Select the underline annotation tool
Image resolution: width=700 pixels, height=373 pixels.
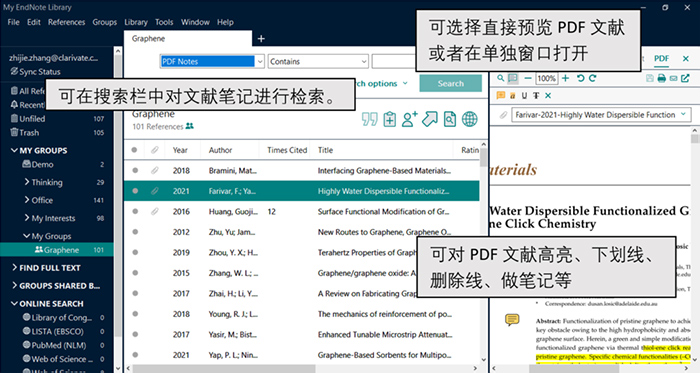tap(524, 95)
